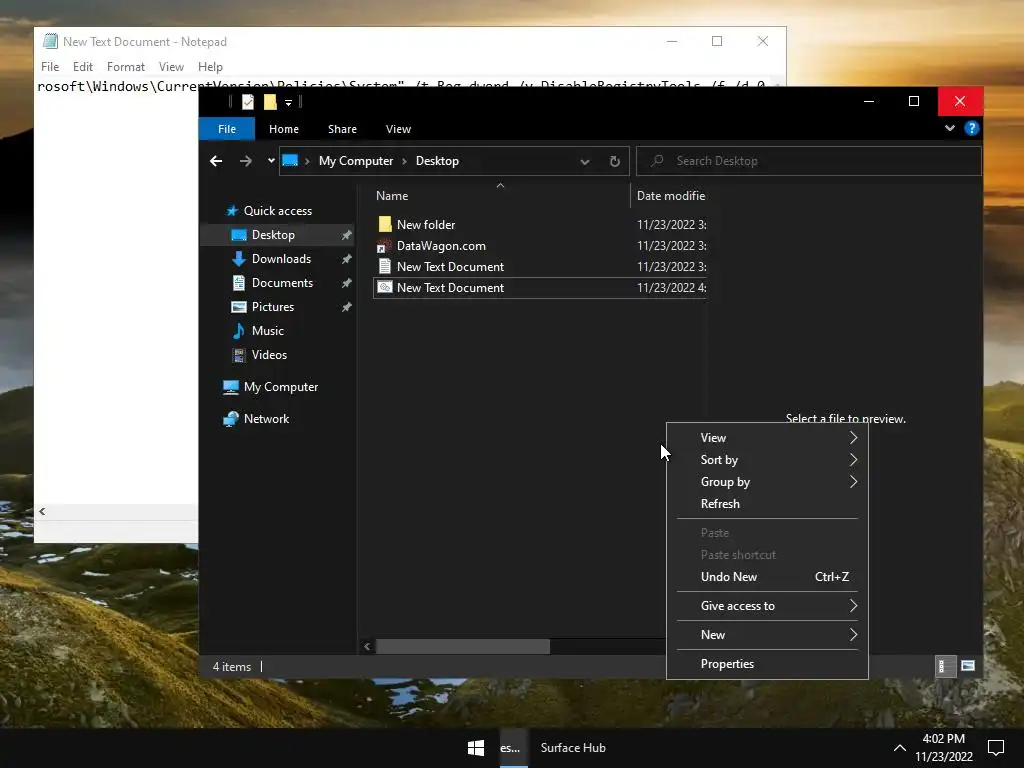Open the Group by submenu

point(767,482)
